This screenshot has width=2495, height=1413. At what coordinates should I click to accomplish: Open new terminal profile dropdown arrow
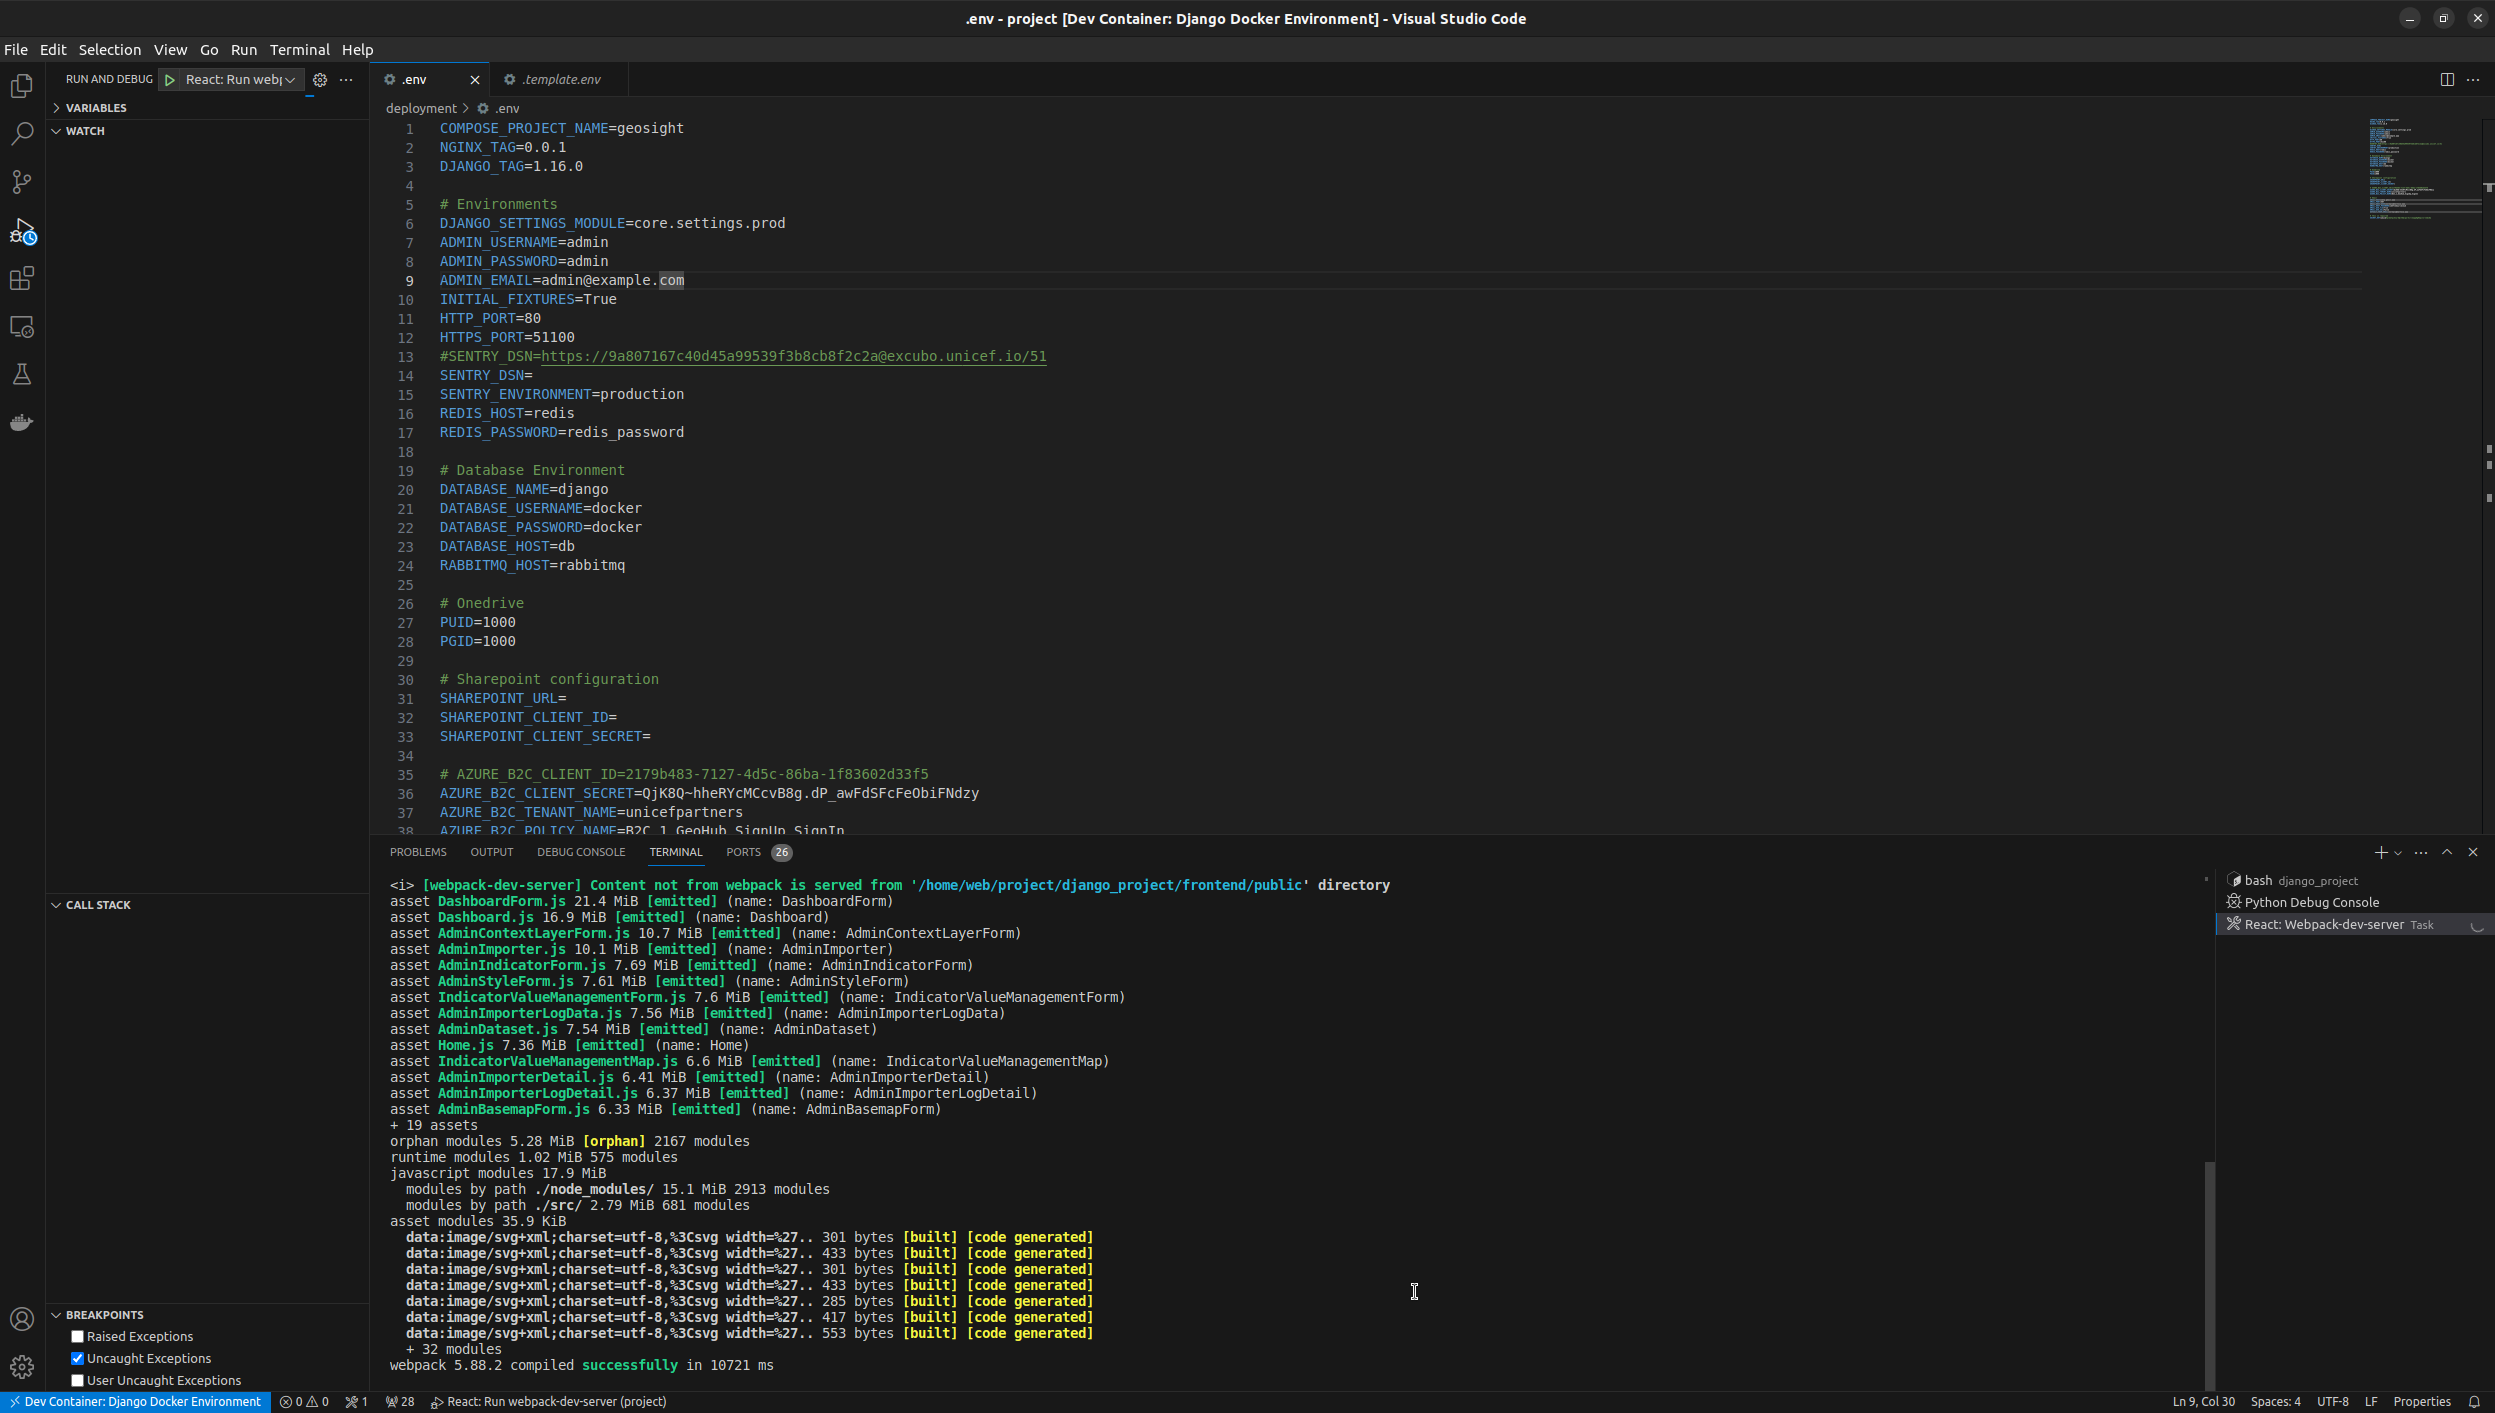pos(2398,853)
